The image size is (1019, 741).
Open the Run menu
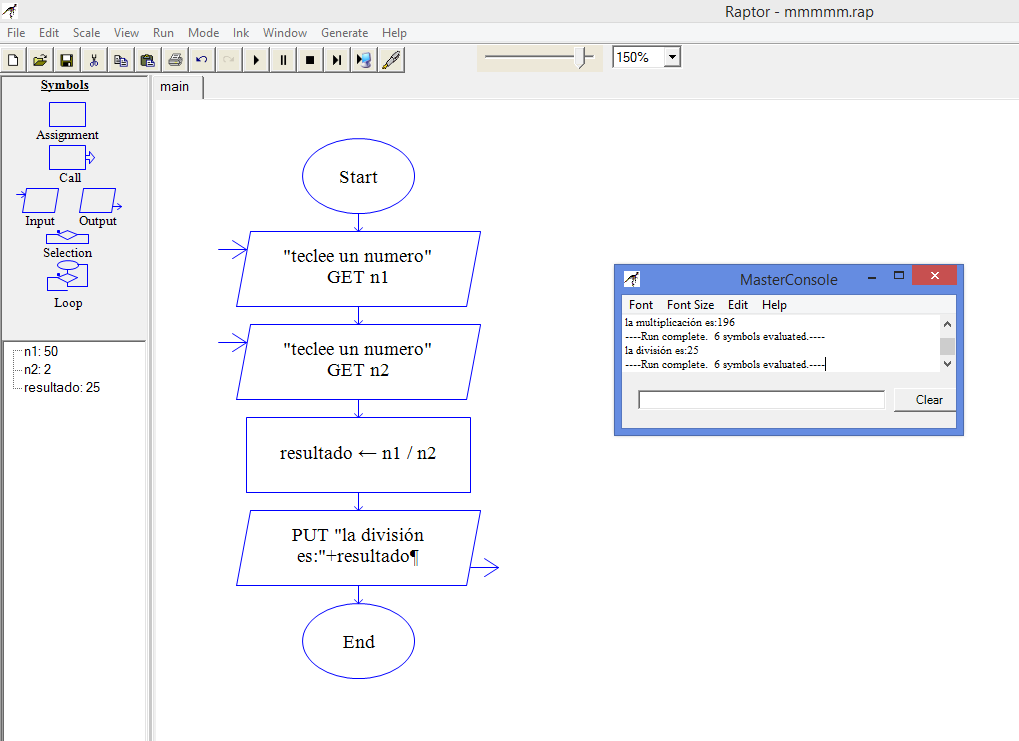click(x=163, y=32)
